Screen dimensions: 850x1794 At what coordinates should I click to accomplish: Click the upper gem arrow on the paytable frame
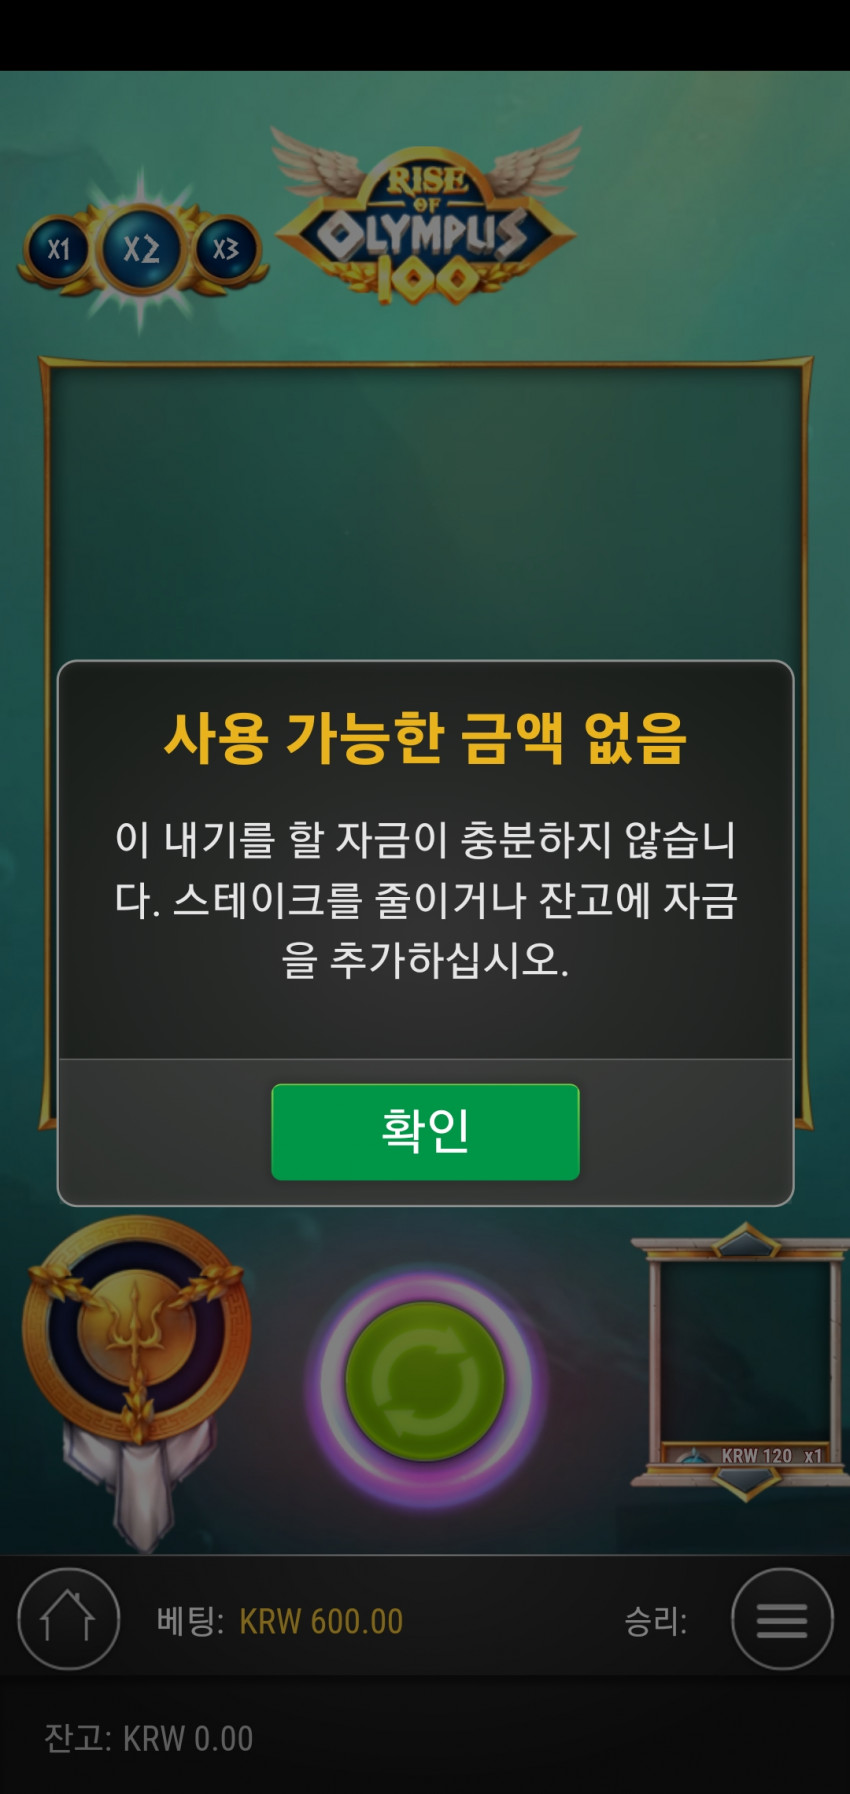tap(746, 1241)
